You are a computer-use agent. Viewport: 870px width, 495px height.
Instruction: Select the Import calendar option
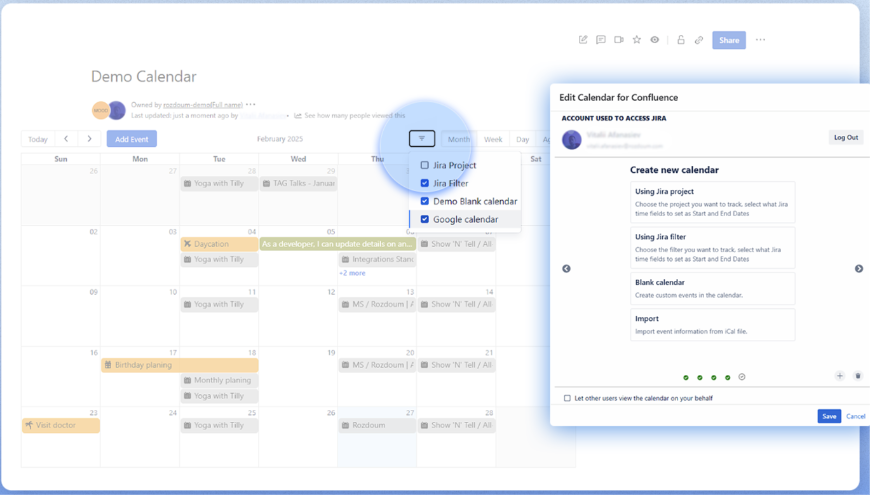(712, 325)
